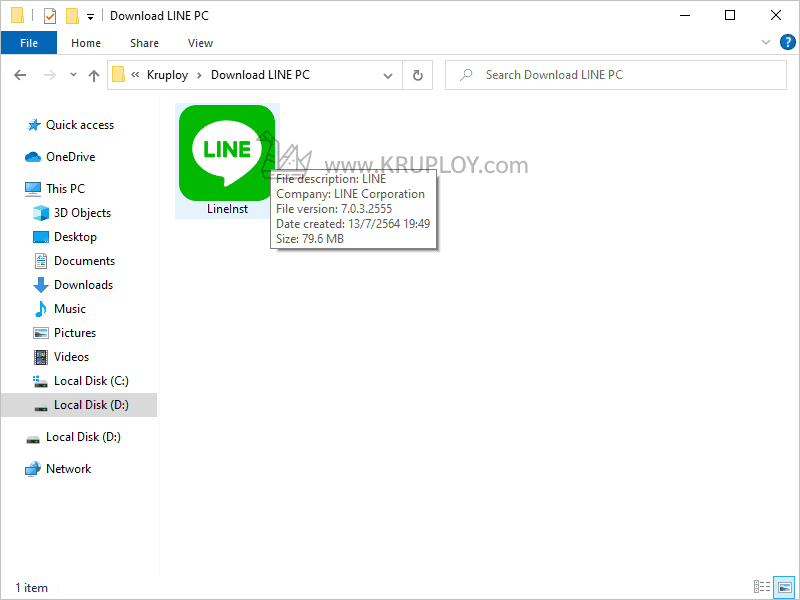The image size is (800, 600).
Task: Click the Network icon in sidebar
Action: (33, 469)
